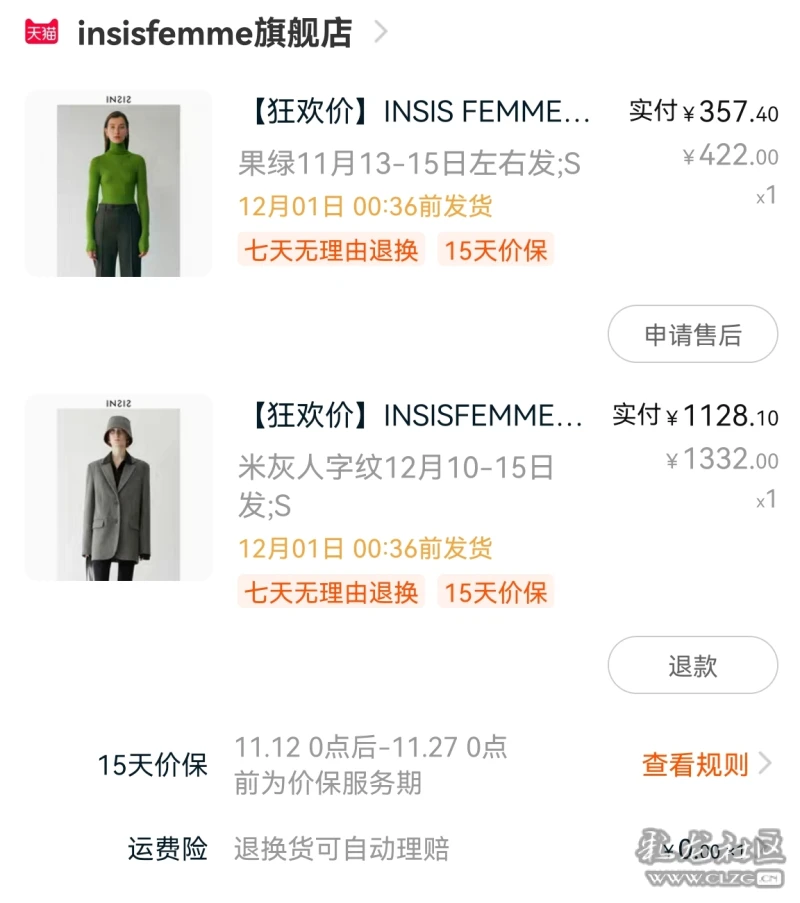The width and height of the screenshot is (800, 903).
Task: Click 退款 button
Action: click(x=693, y=665)
